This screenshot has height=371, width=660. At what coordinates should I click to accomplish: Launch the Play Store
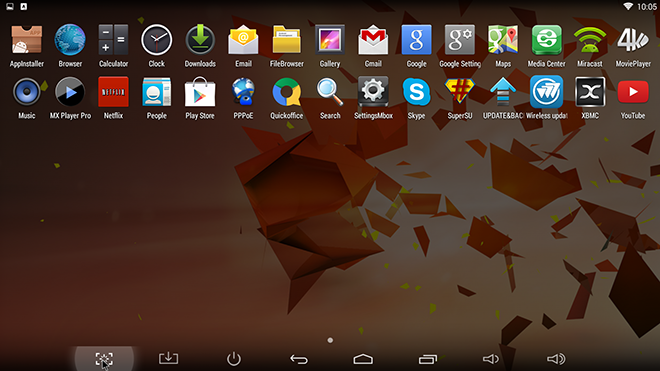point(200,92)
